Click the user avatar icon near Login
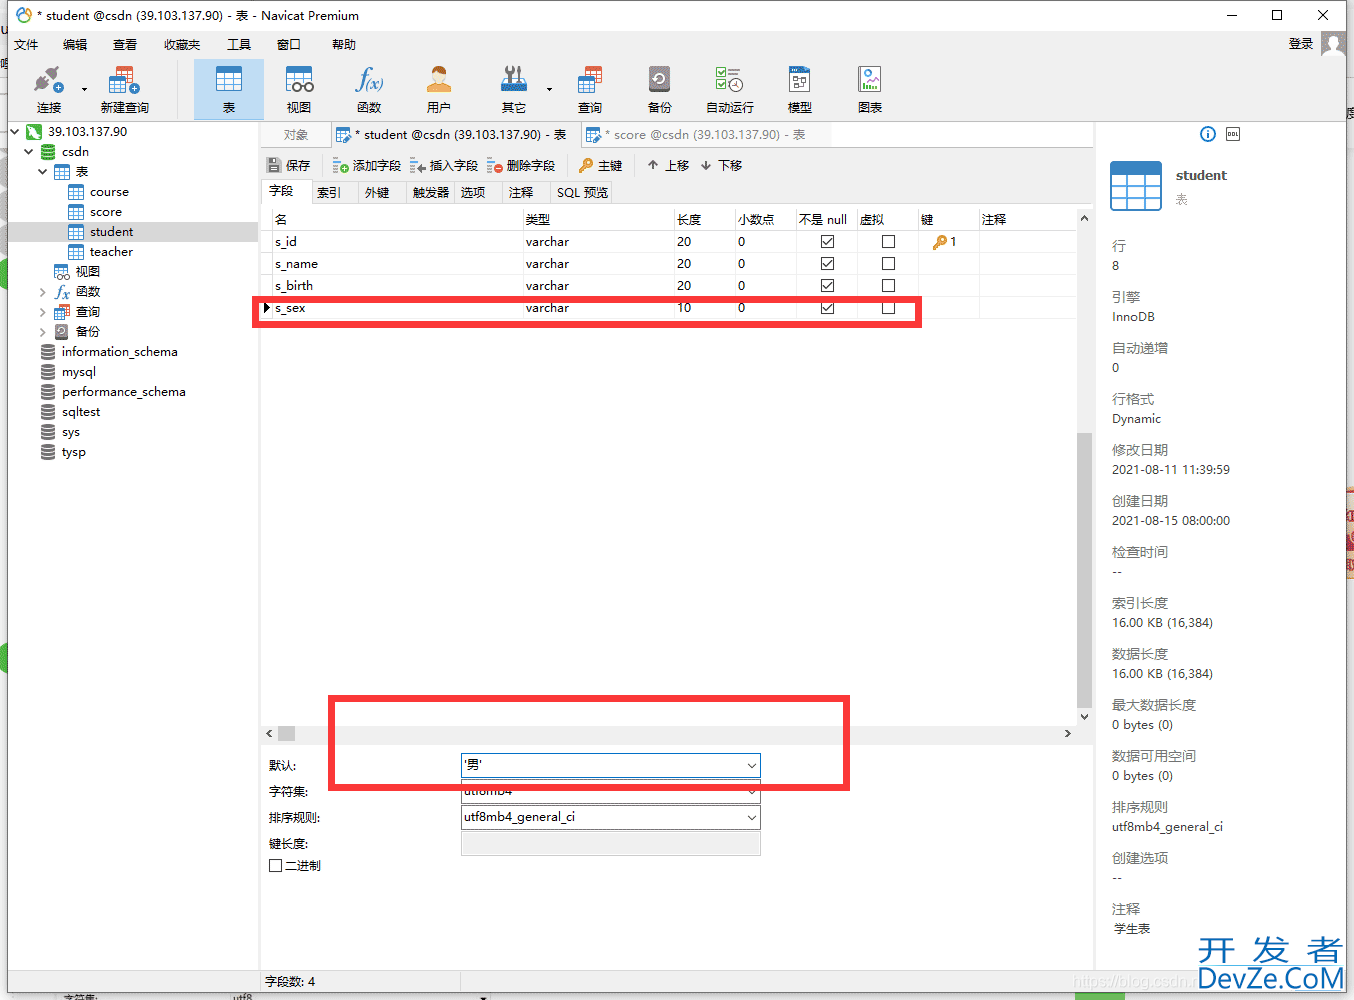This screenshot has height=1000, width=1354. 1332,44
